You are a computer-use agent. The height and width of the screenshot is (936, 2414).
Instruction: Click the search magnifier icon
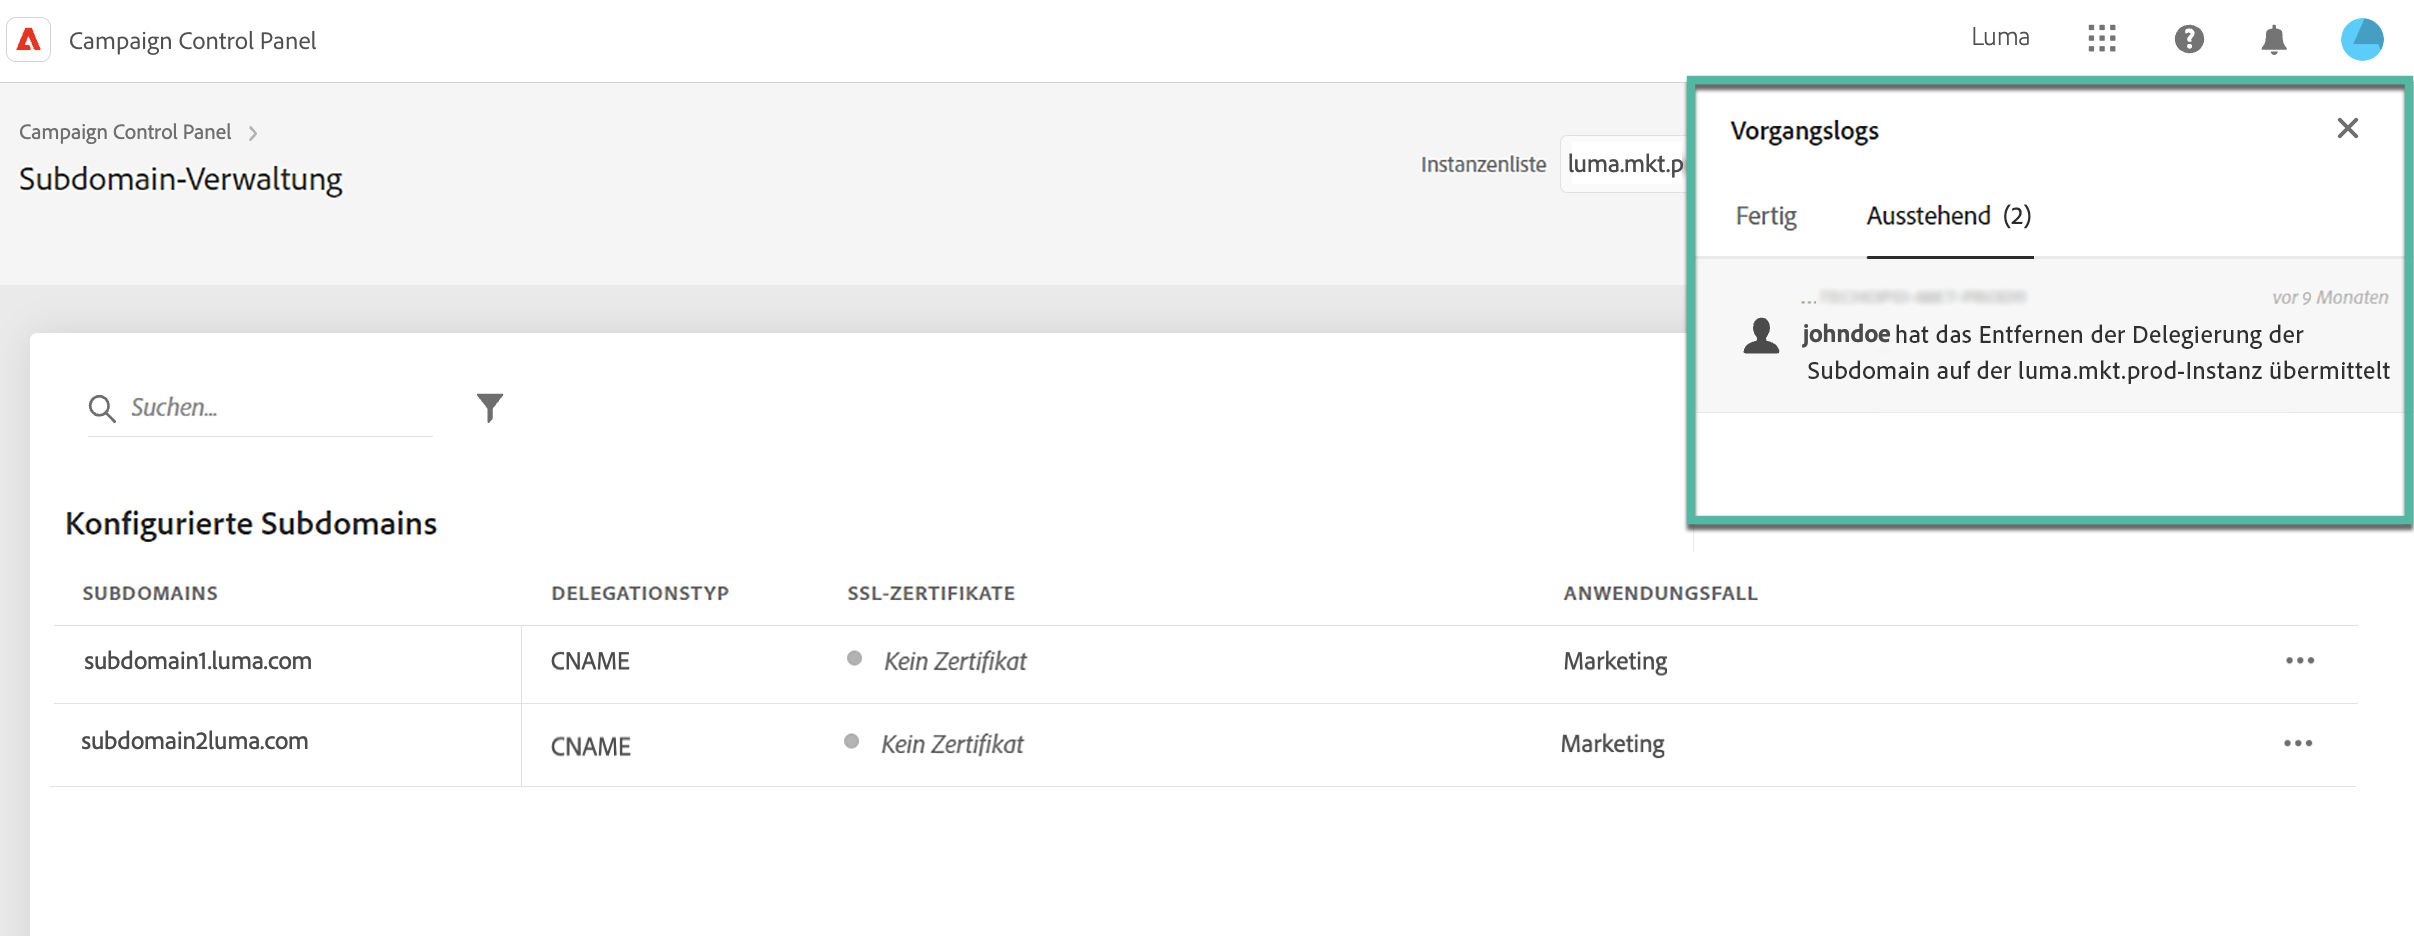[101, 408]
